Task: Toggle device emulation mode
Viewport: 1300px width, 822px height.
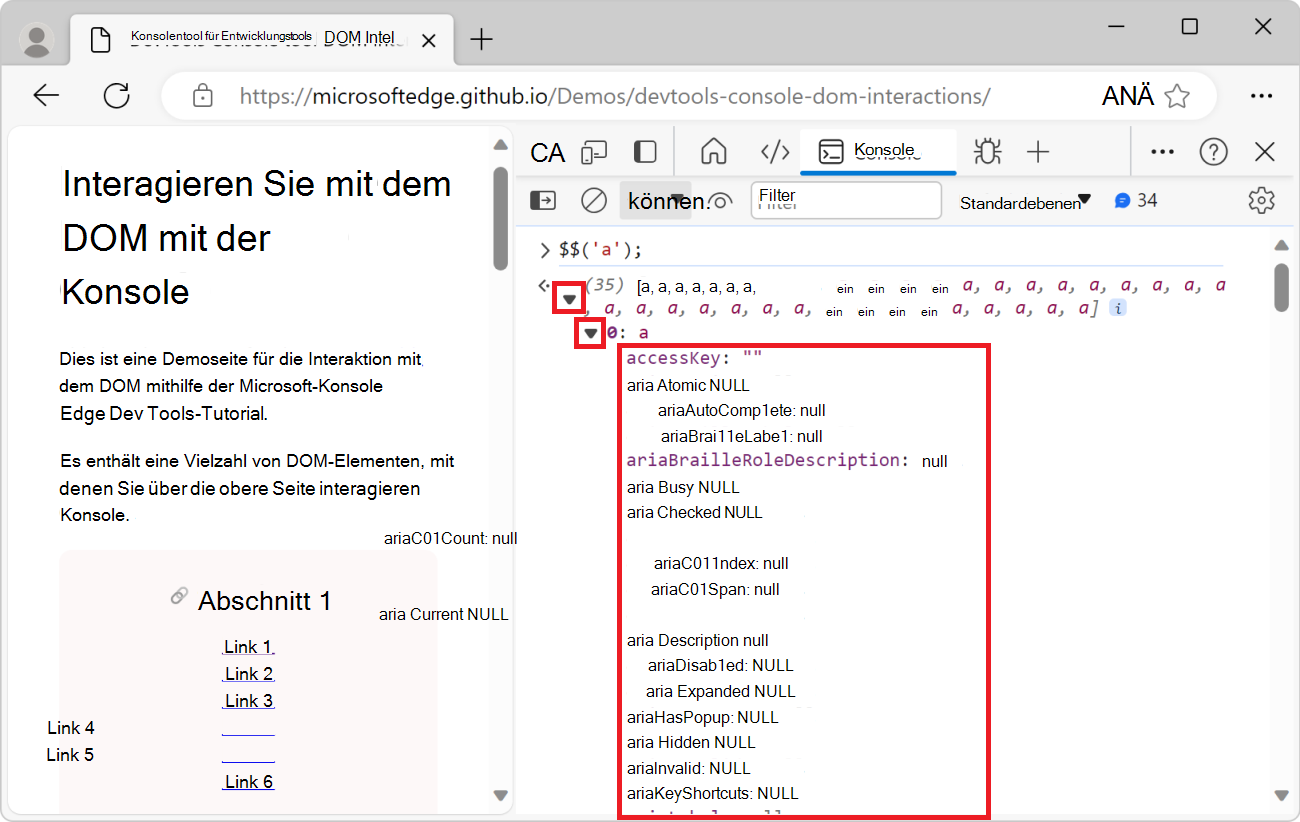Action: [594, 152]
